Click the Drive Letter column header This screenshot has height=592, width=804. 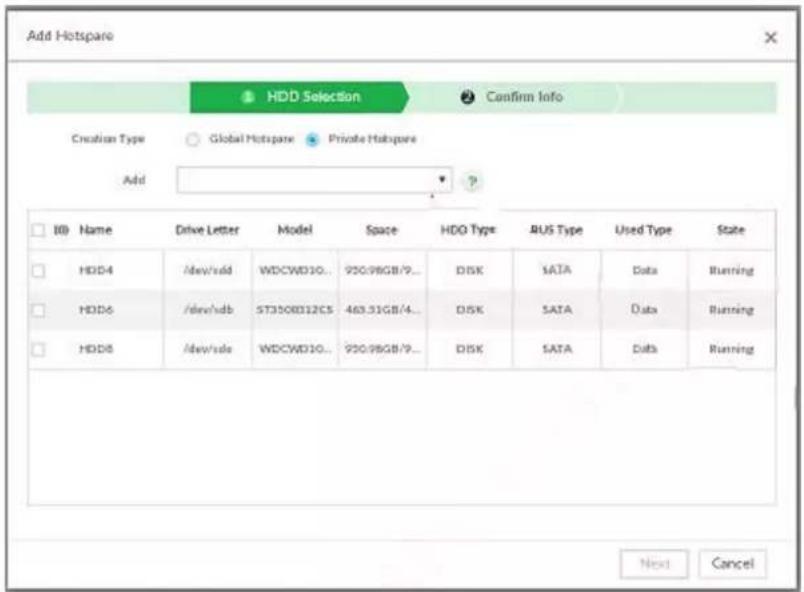(207, 230)
